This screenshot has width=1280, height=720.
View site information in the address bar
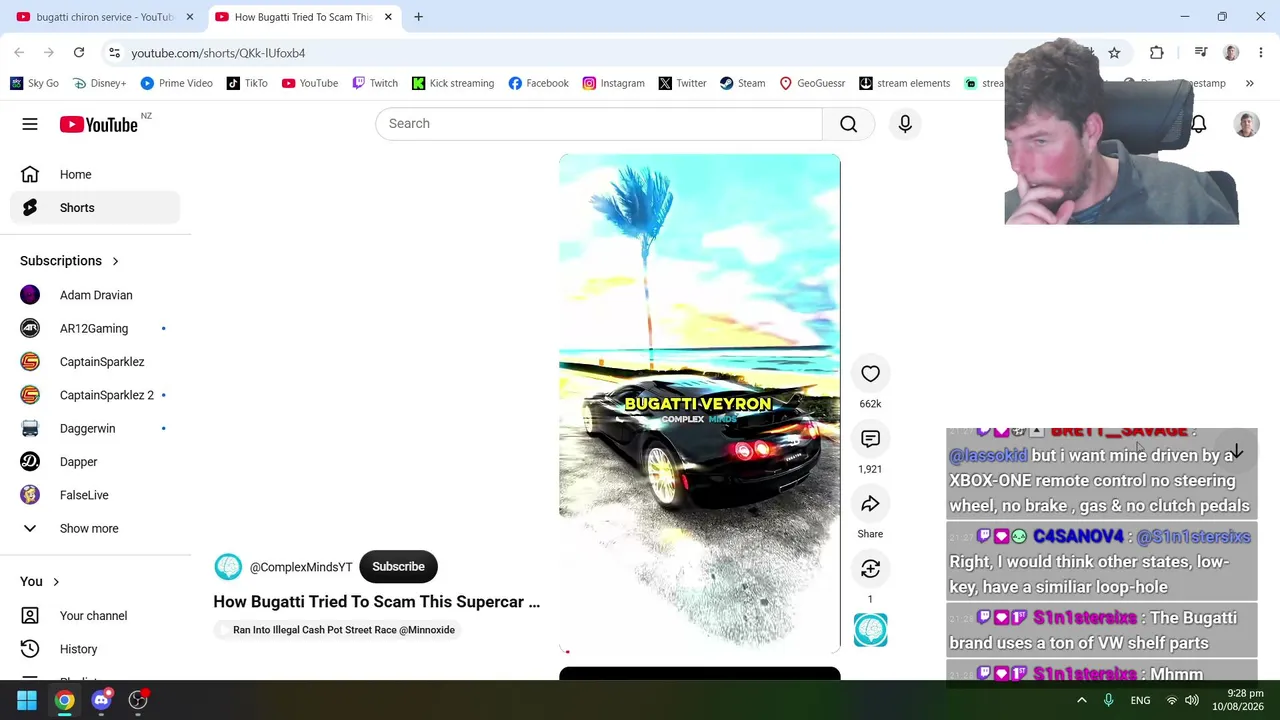coord(114,52)
